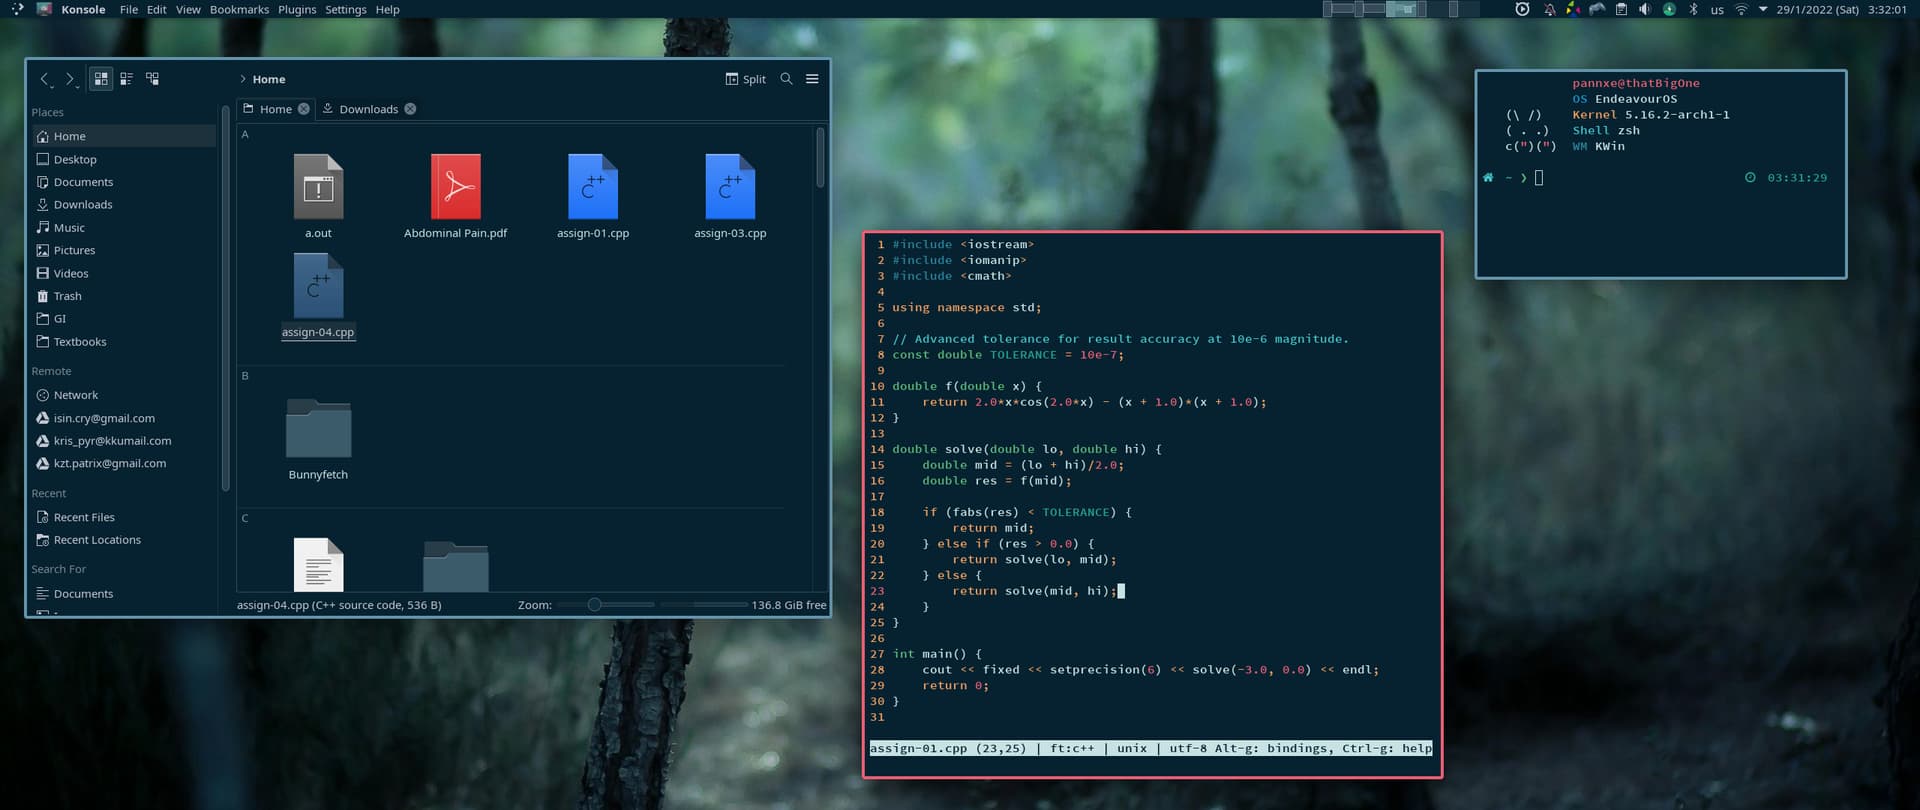Open the Bluetooth tray icon
This screenshot has height=810, width=1920.
point(1693,10)
